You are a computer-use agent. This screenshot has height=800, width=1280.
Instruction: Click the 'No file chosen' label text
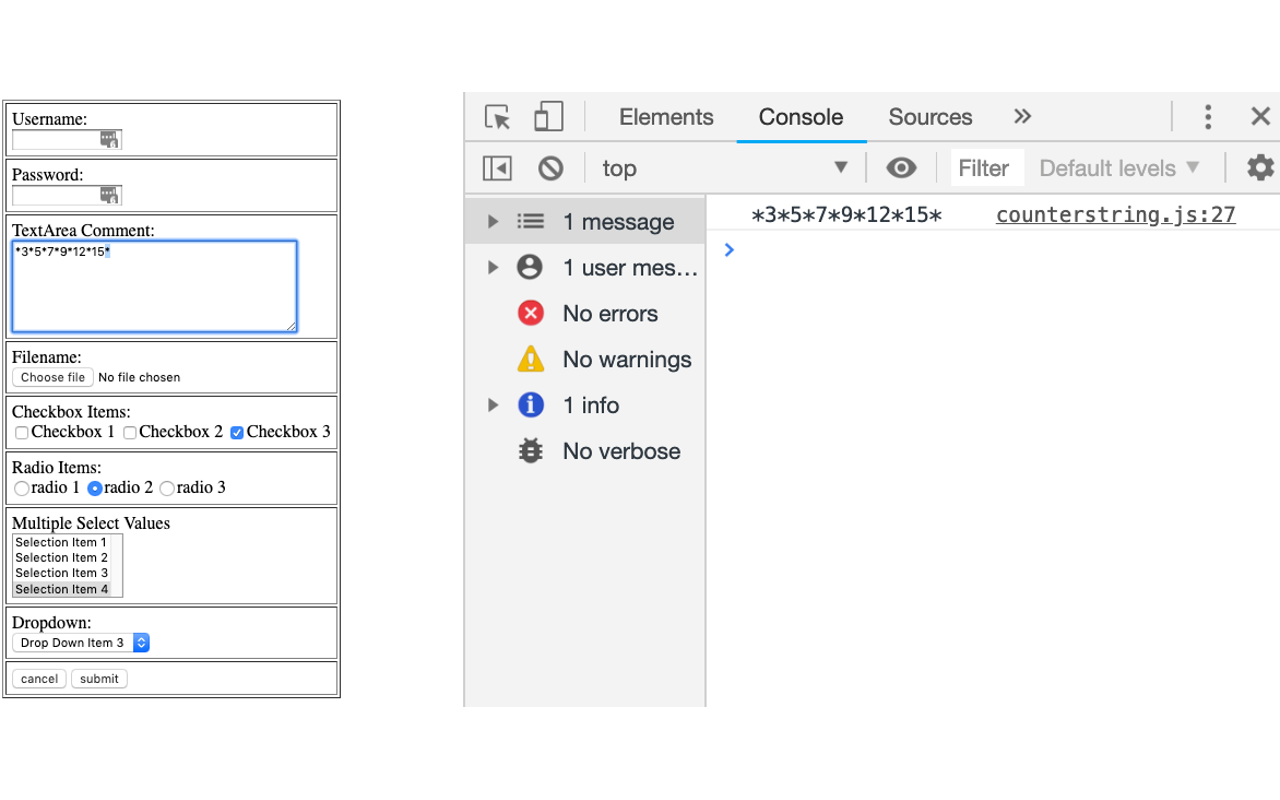(x=139, y=377)
